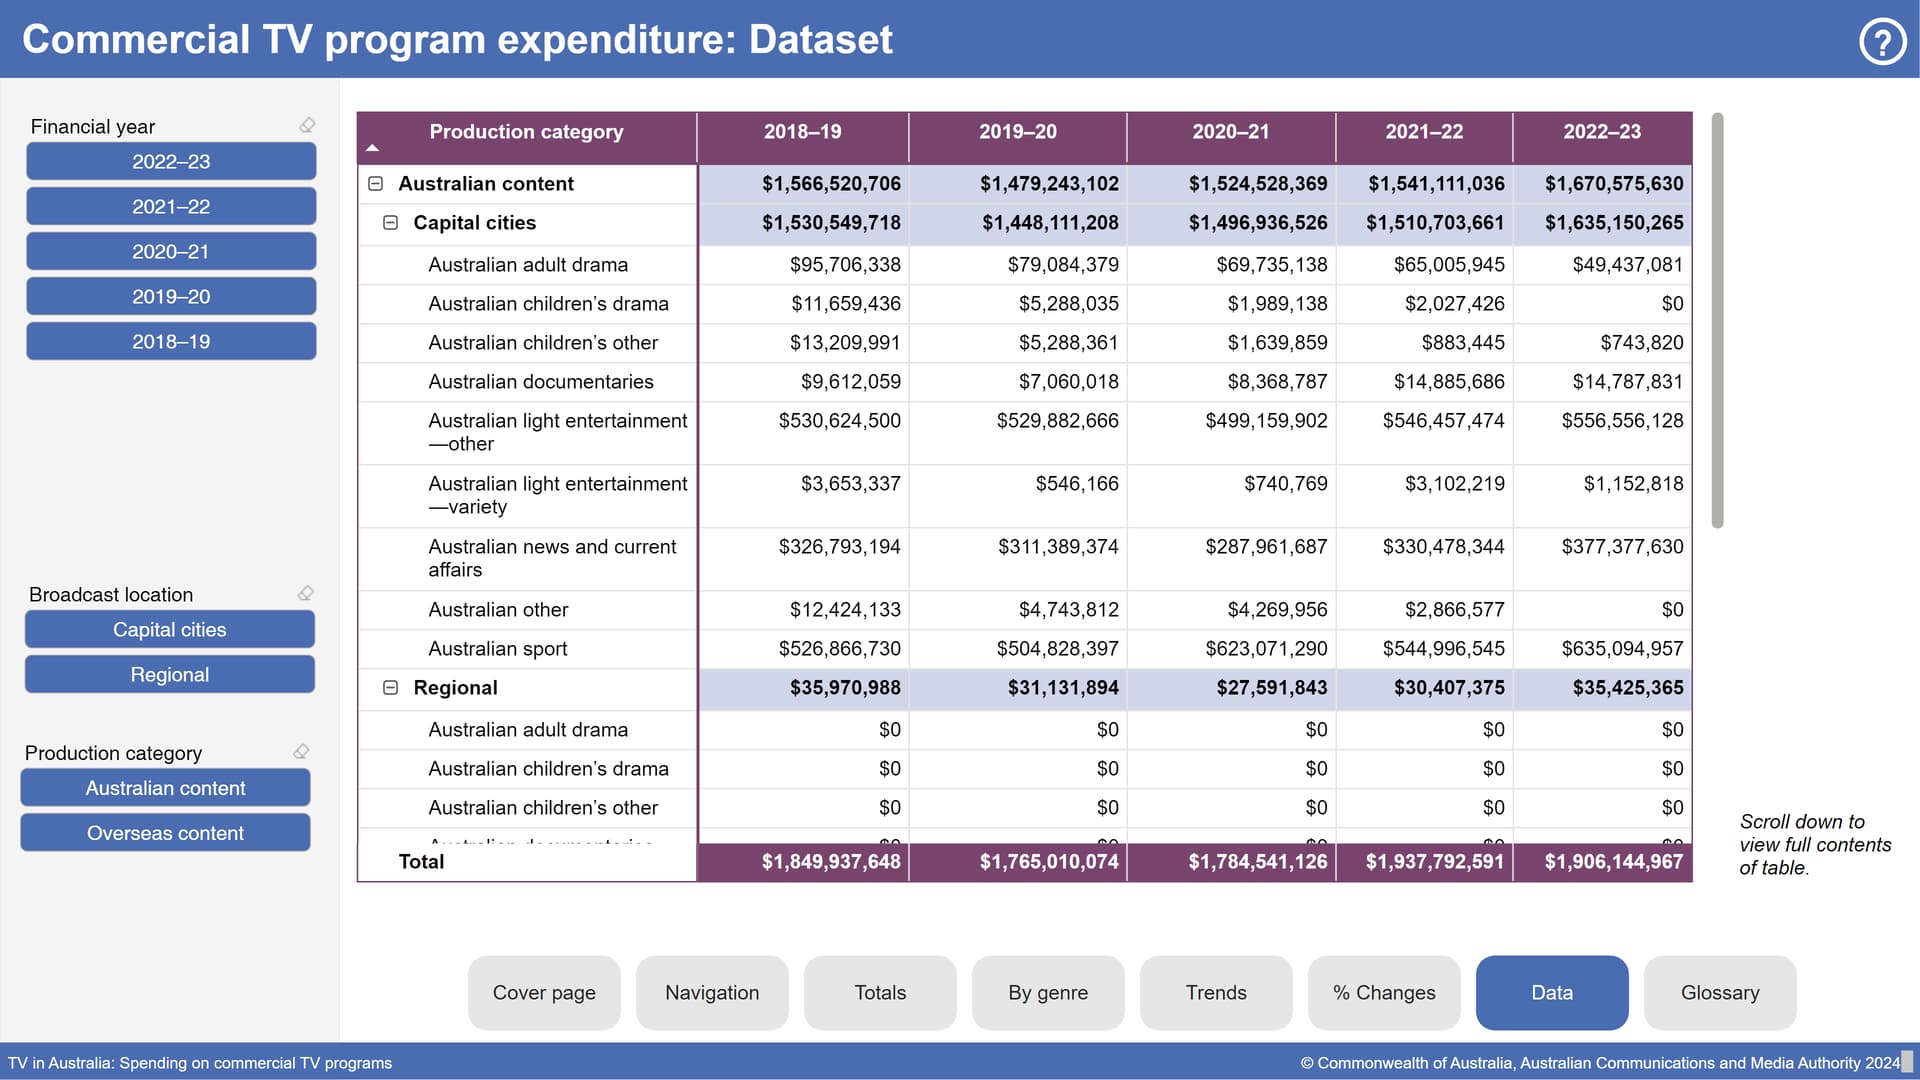Collapse the Australian content row
Screen dimensions: 1920x1080
point(376,184)
